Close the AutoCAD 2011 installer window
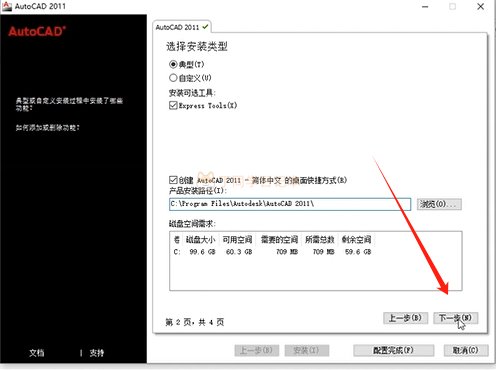The height and width of the screenshot is (370, 496). point(480,6)
